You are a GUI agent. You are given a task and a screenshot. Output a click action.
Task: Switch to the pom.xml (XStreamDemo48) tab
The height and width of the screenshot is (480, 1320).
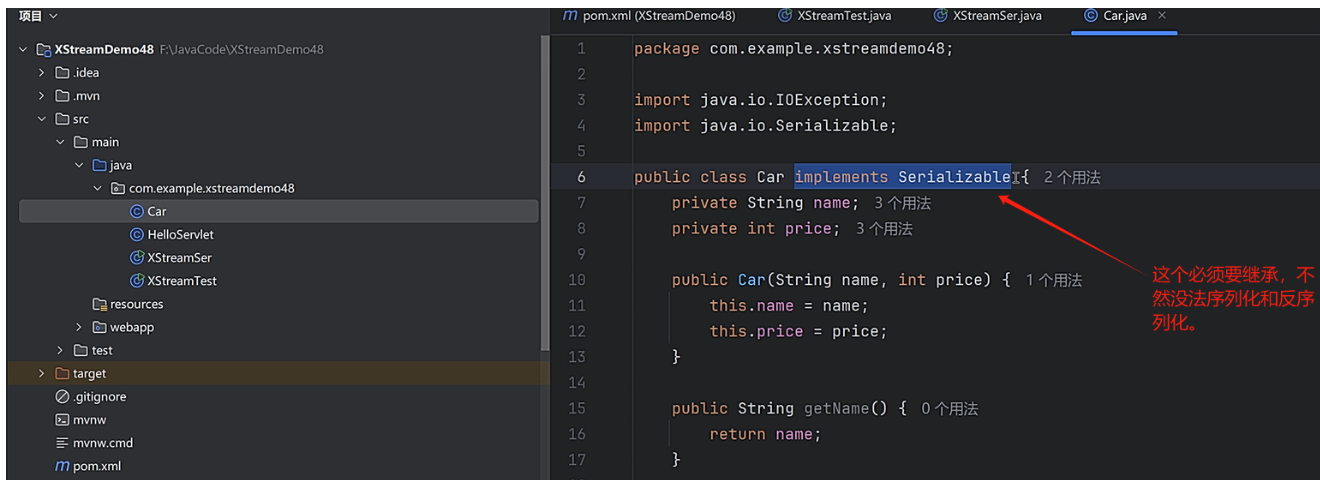pos(649,16)
